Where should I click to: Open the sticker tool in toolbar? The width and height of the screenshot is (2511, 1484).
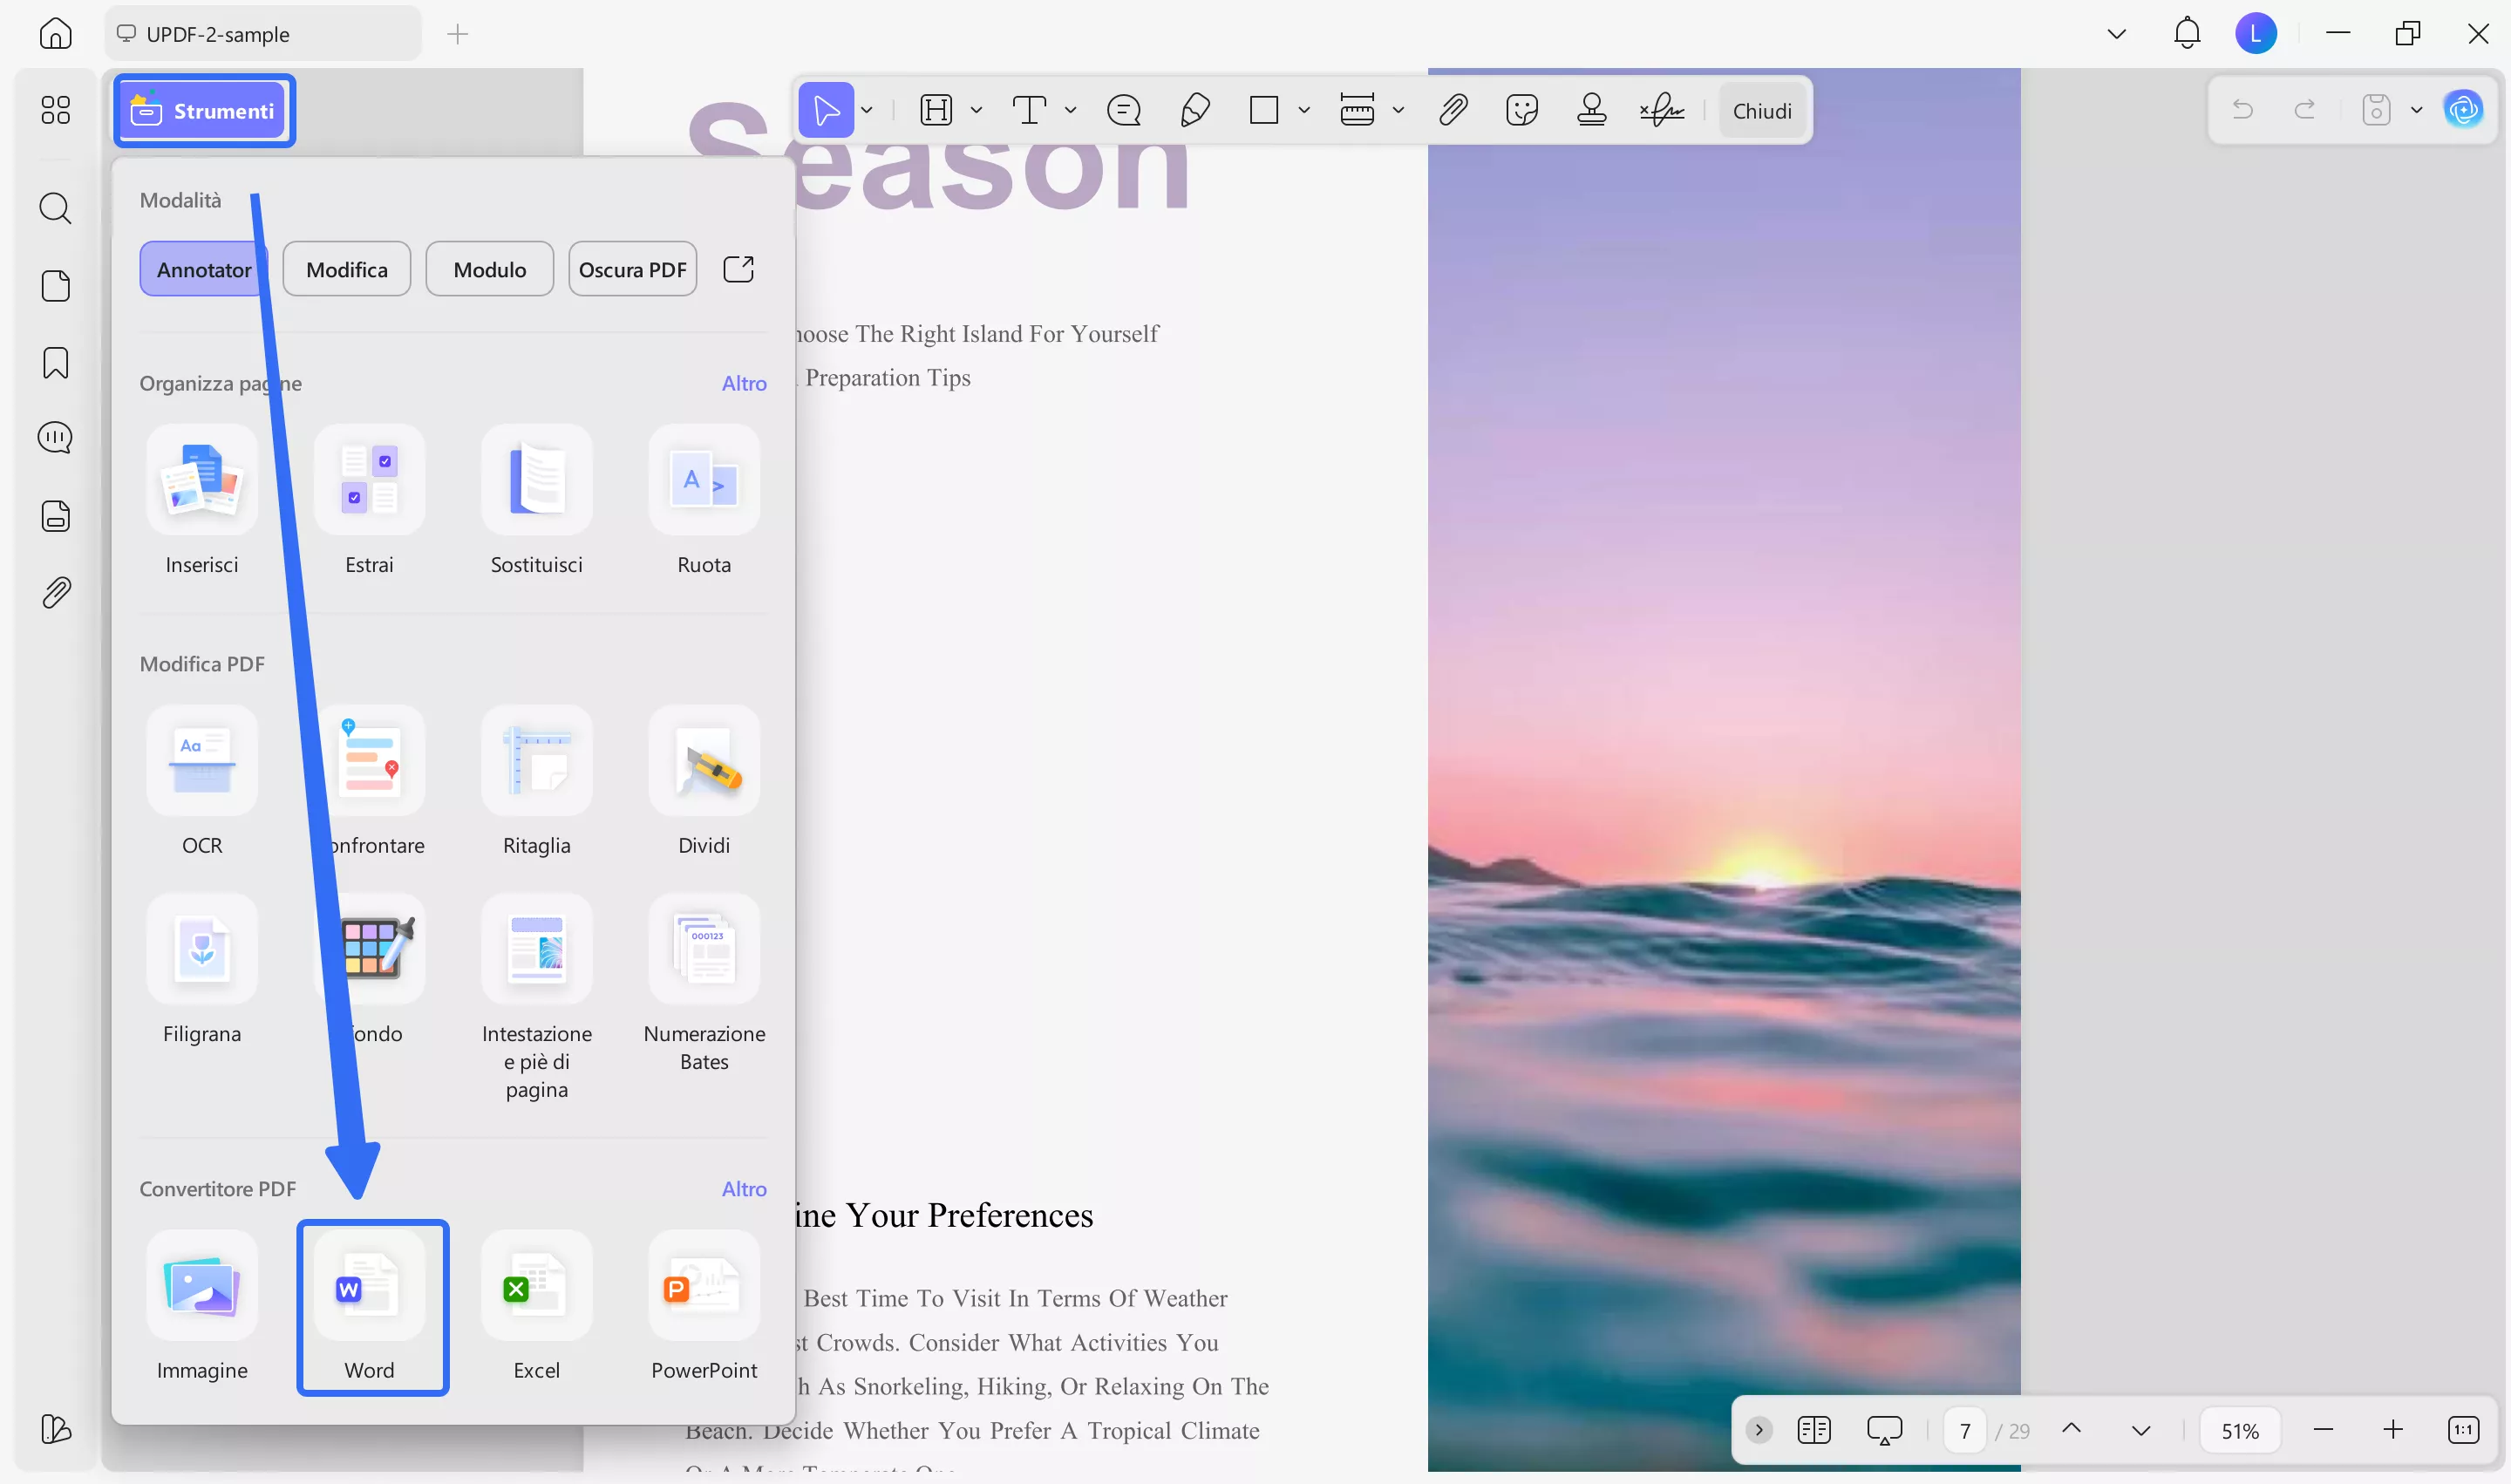click(1521, 110)
